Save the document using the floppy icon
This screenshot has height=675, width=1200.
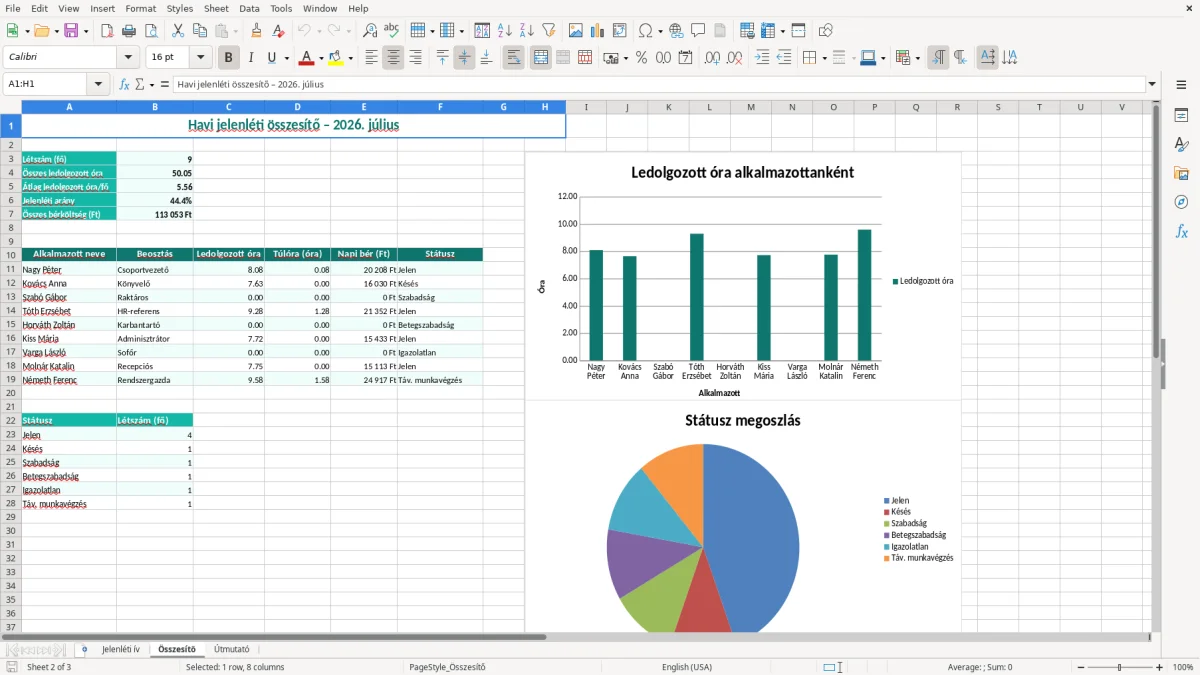click(70, 31)
